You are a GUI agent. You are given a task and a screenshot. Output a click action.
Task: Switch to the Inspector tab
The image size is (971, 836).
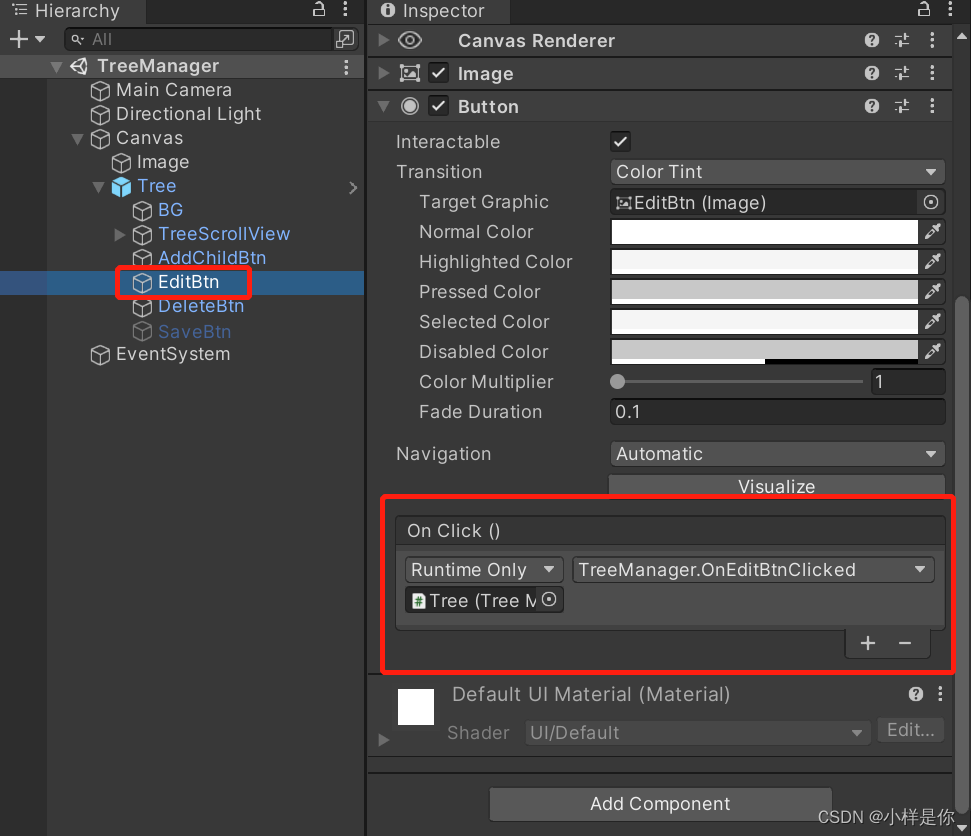[438, 12]
